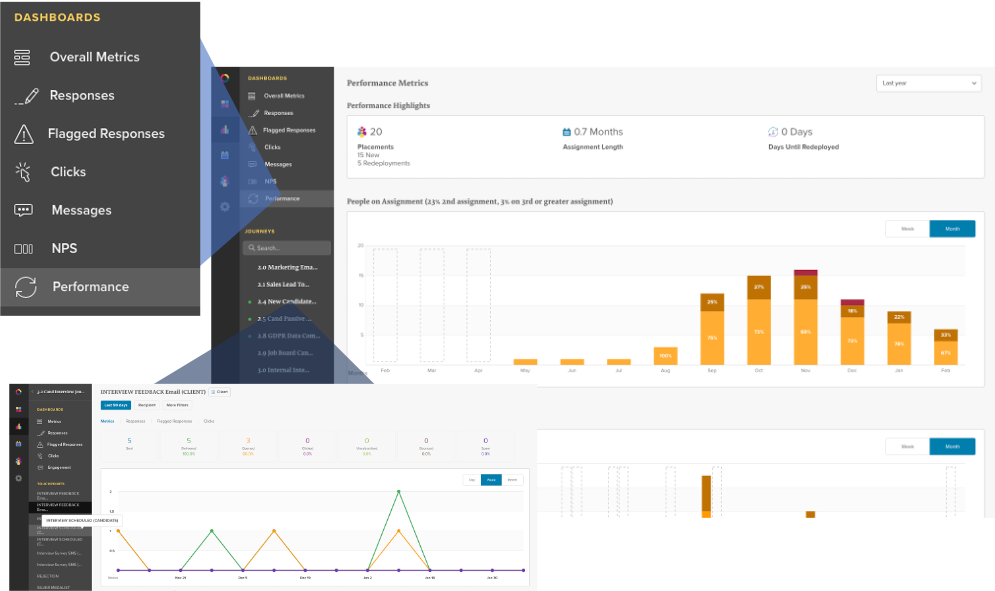Toggle Week view on the lower chart

point(907,447)
